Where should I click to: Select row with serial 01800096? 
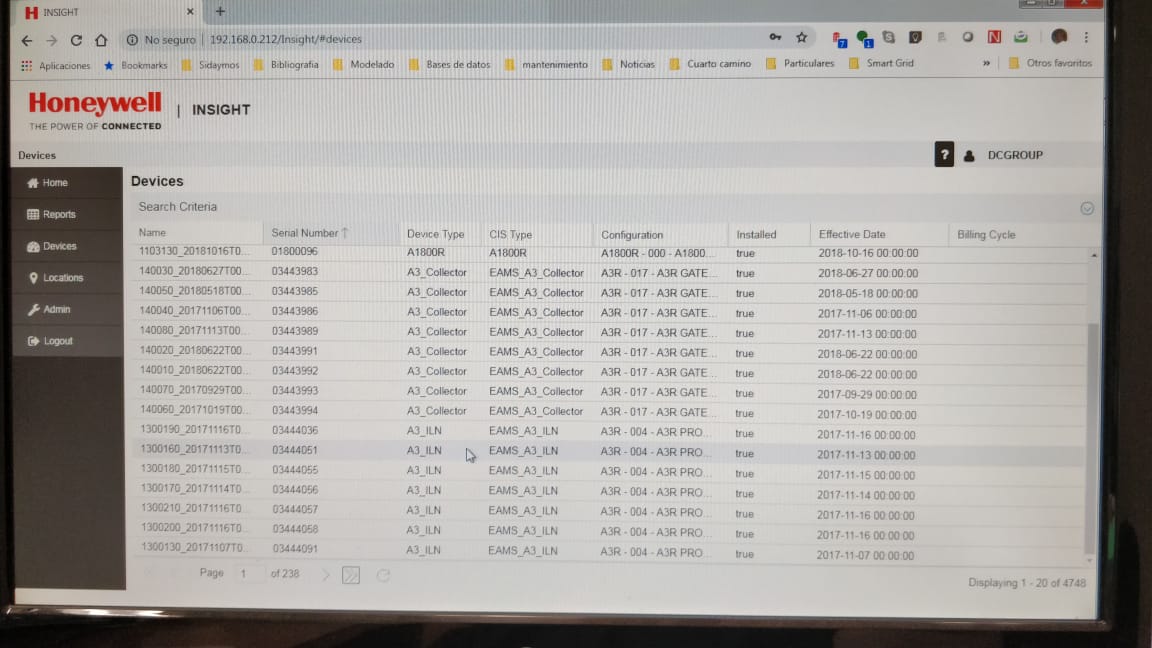pyautogui.click(x=609, y=252)
